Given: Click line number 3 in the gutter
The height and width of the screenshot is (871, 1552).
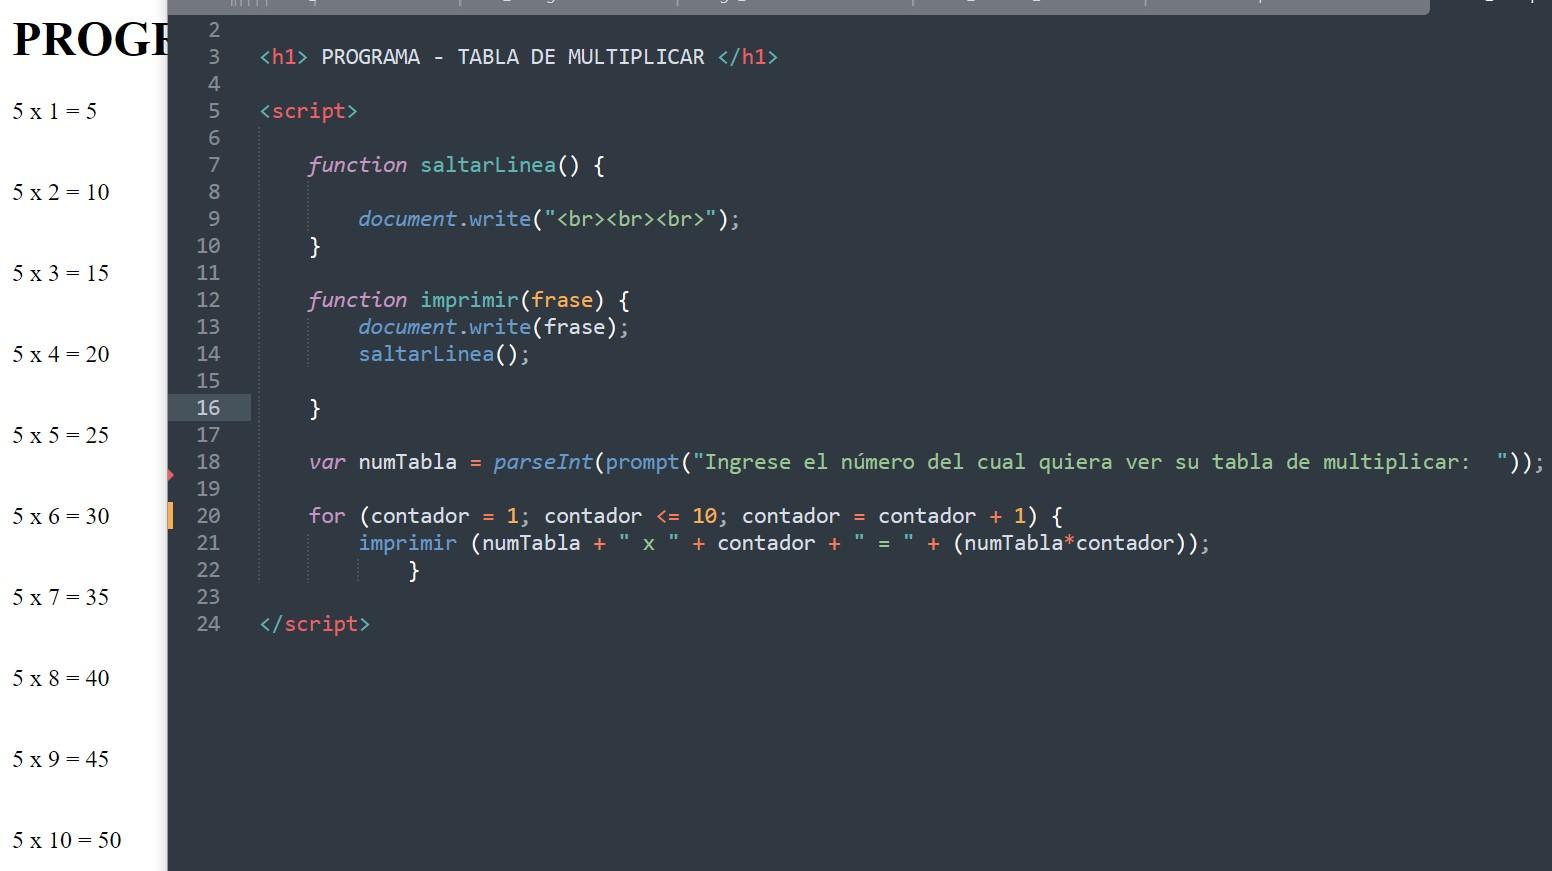Looking at the screenshot, I should 214,57.
